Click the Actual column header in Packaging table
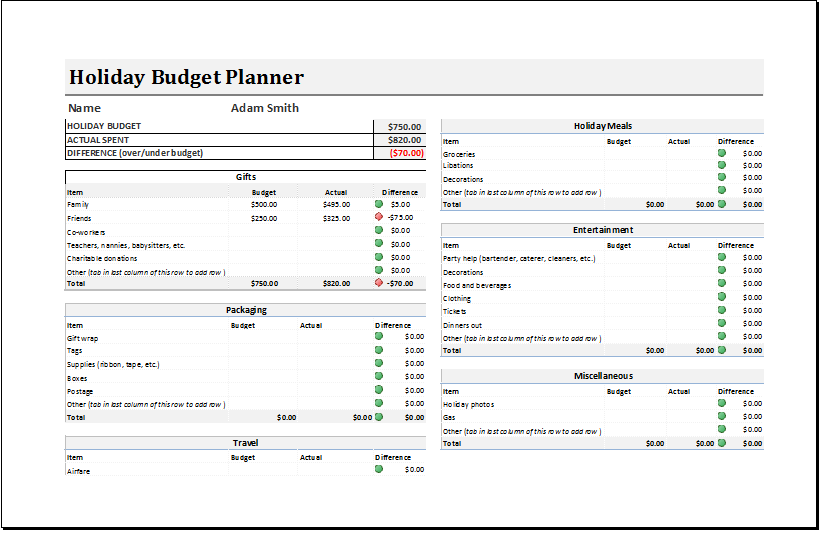The width and height of the screenshot is (819, 533). (x=311, y=325)
